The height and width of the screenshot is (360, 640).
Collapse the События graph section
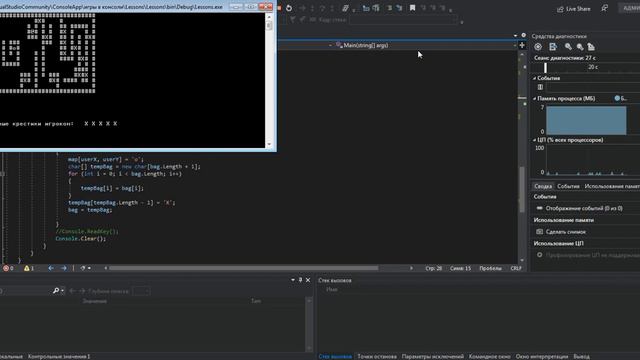[x=534, y=78]
